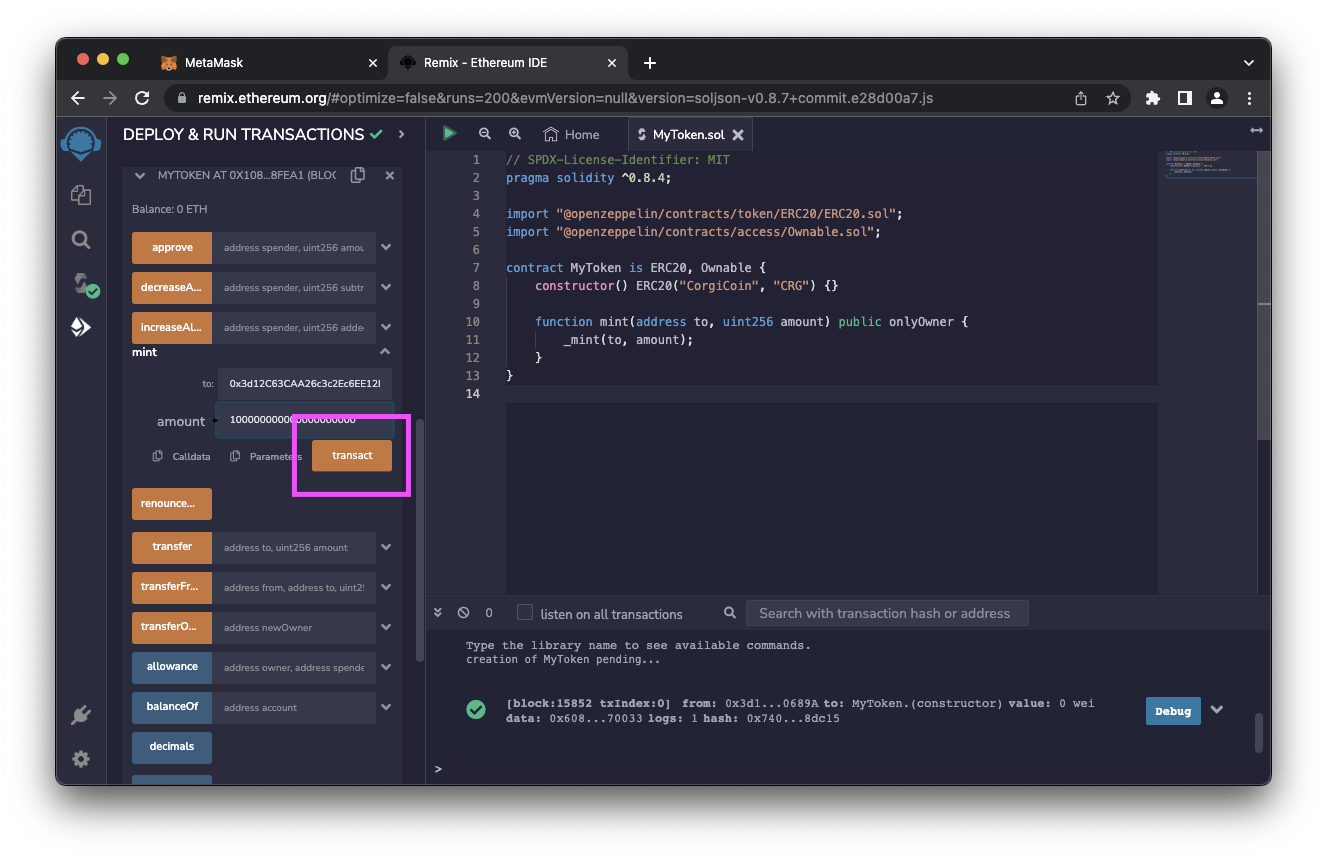
Task: Click the allowance function button
Action: (172, 667)
